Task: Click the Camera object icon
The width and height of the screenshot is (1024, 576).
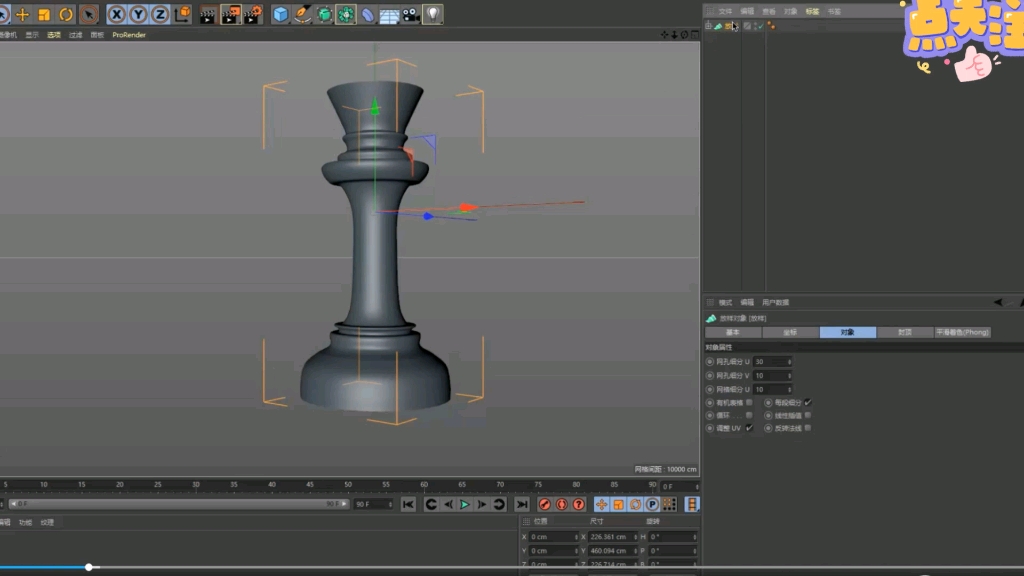Action: [412, 14]
